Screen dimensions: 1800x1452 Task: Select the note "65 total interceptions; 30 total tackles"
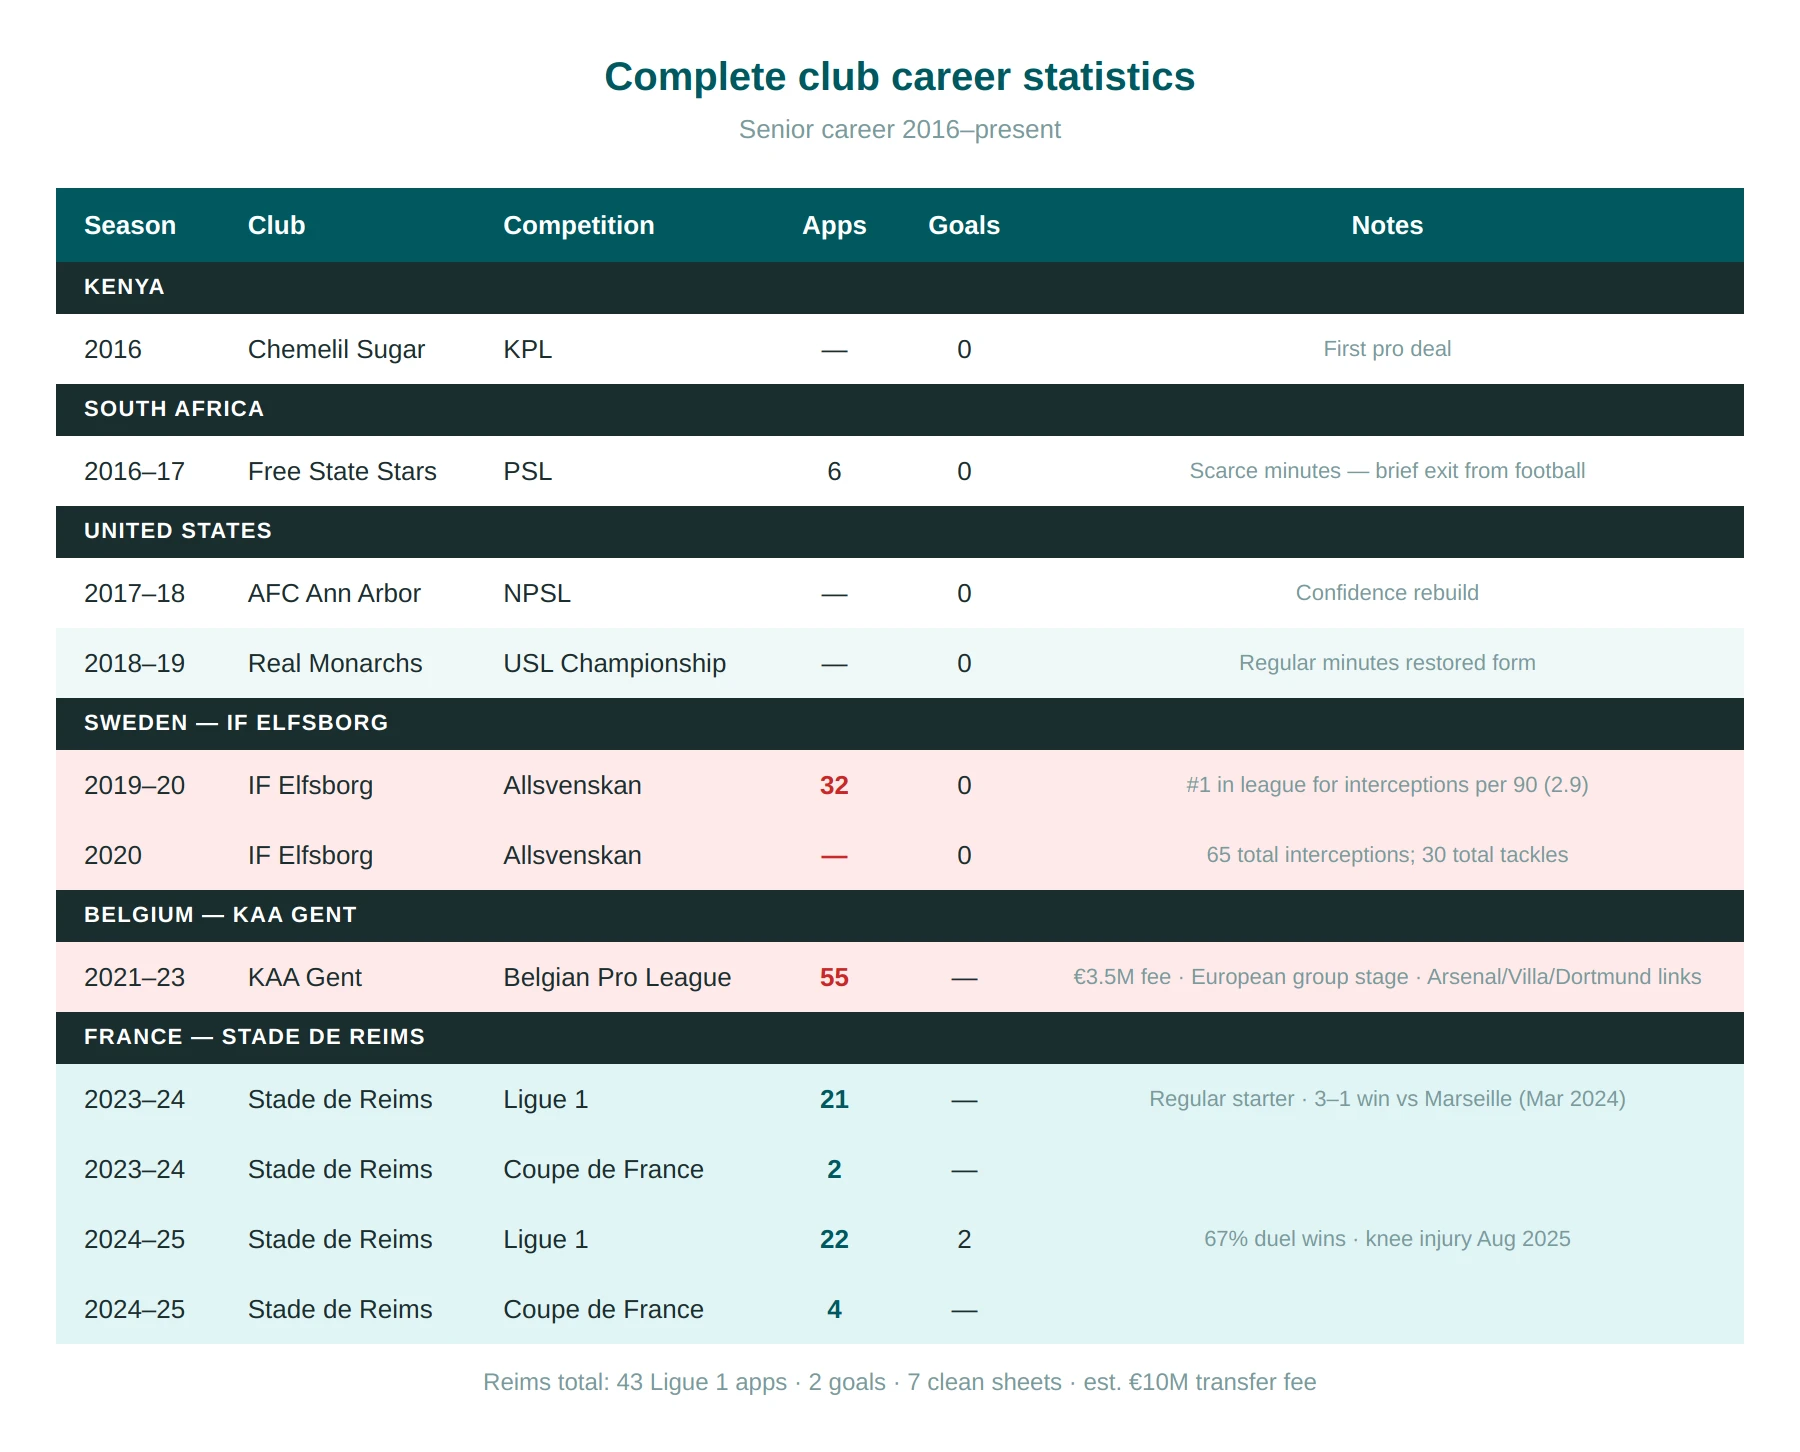coord(1387,855)
